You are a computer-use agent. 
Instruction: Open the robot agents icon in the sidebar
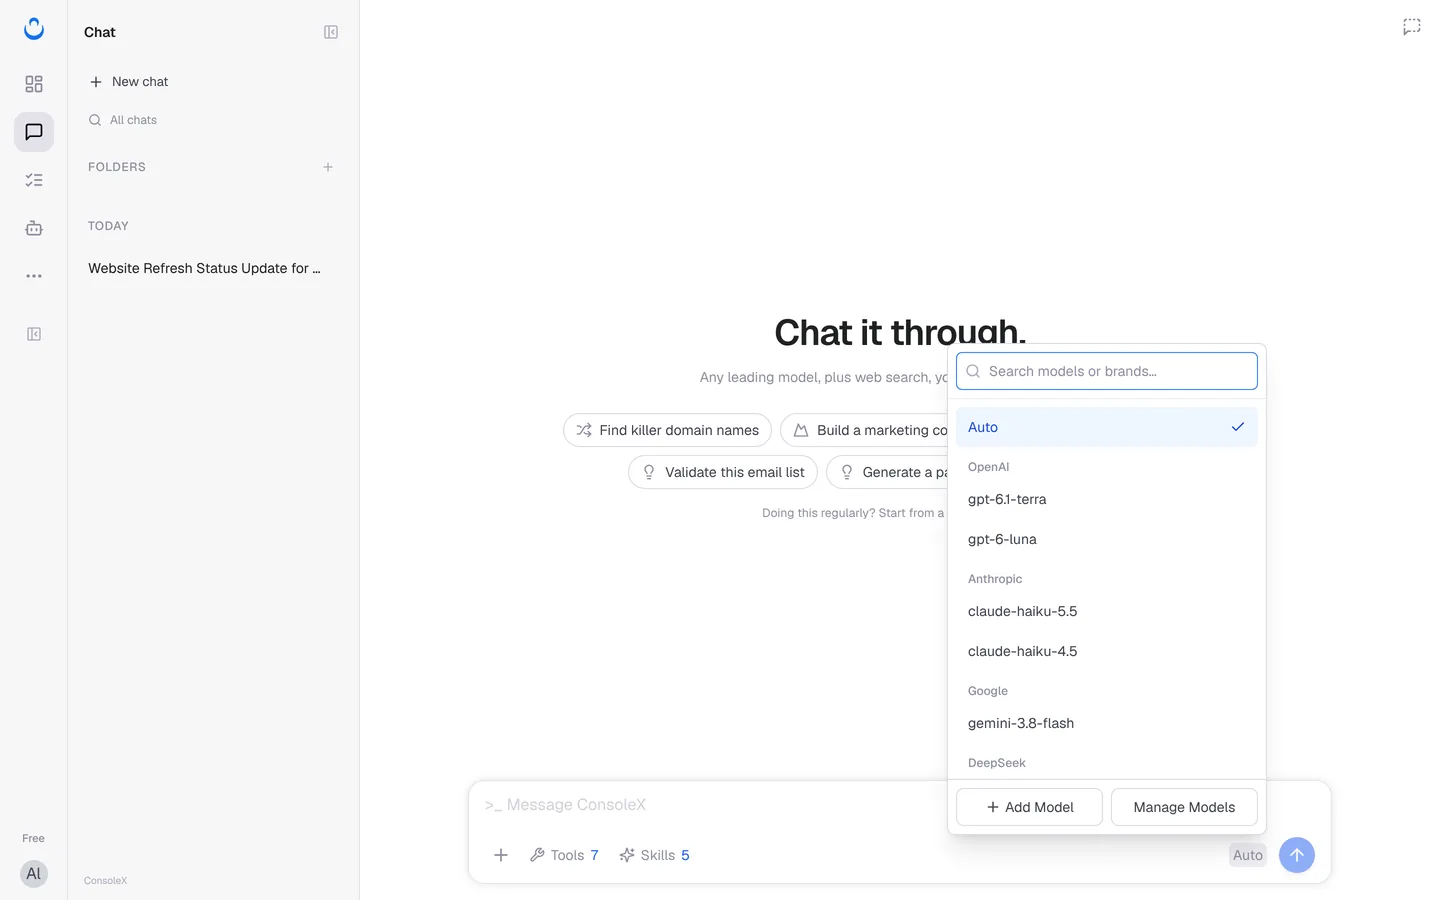pos(34,228)
